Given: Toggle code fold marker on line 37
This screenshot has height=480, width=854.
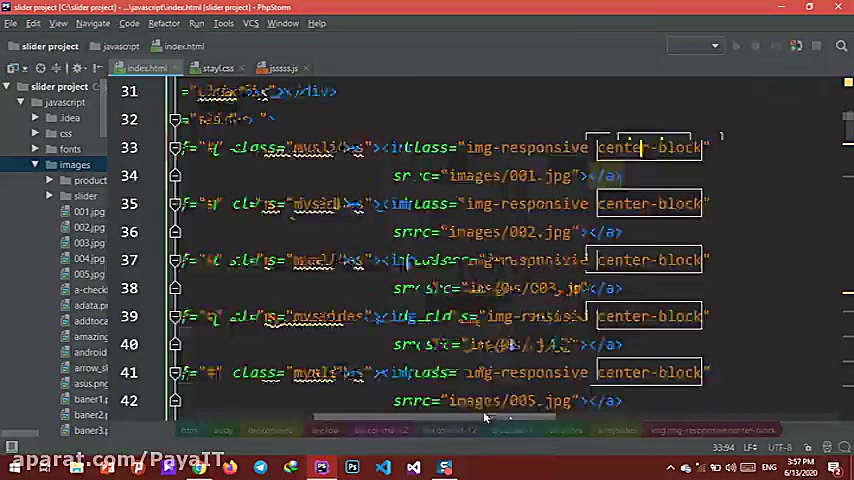Looking at the screenshot, I should [x=175, y=260].
